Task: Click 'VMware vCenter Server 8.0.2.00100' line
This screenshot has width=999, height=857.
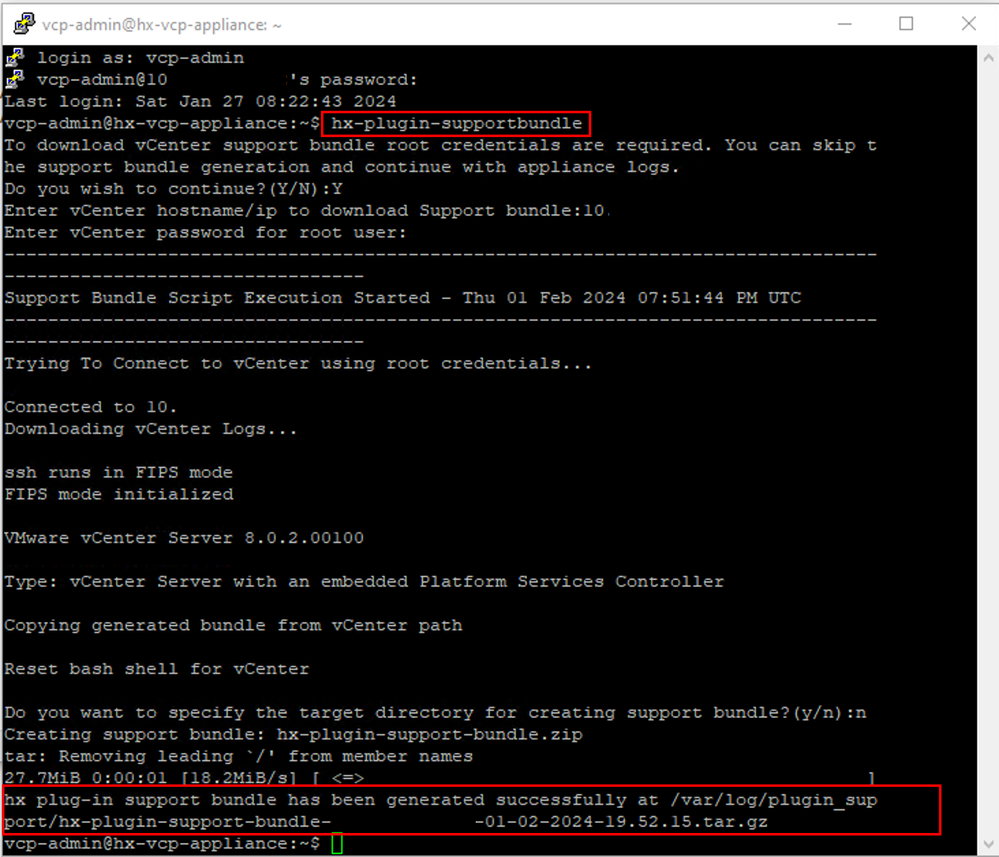Action: pyautogui.click(x=184, y=538)
